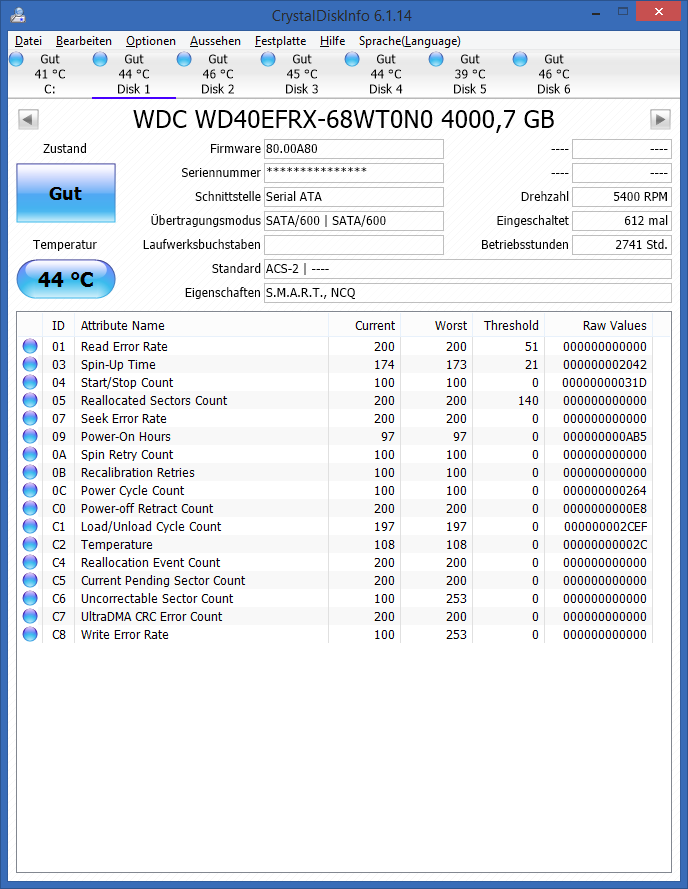The height and width of the screenshot is (889, 688).
Task: Open the Optionen menu
Action: (151, 41)
